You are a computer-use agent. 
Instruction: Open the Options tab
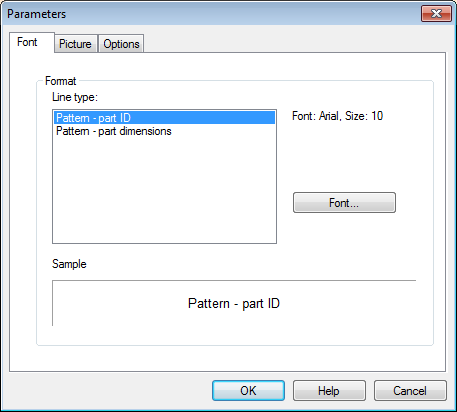(x=121, y=44)
